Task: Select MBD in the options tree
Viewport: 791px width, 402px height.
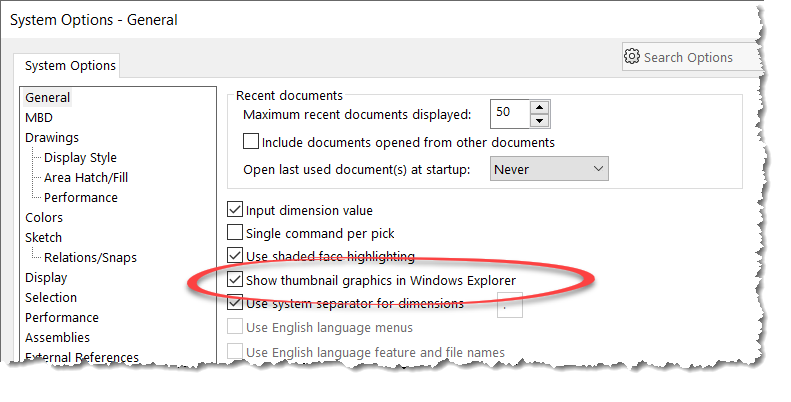Action: pos(39,118)
